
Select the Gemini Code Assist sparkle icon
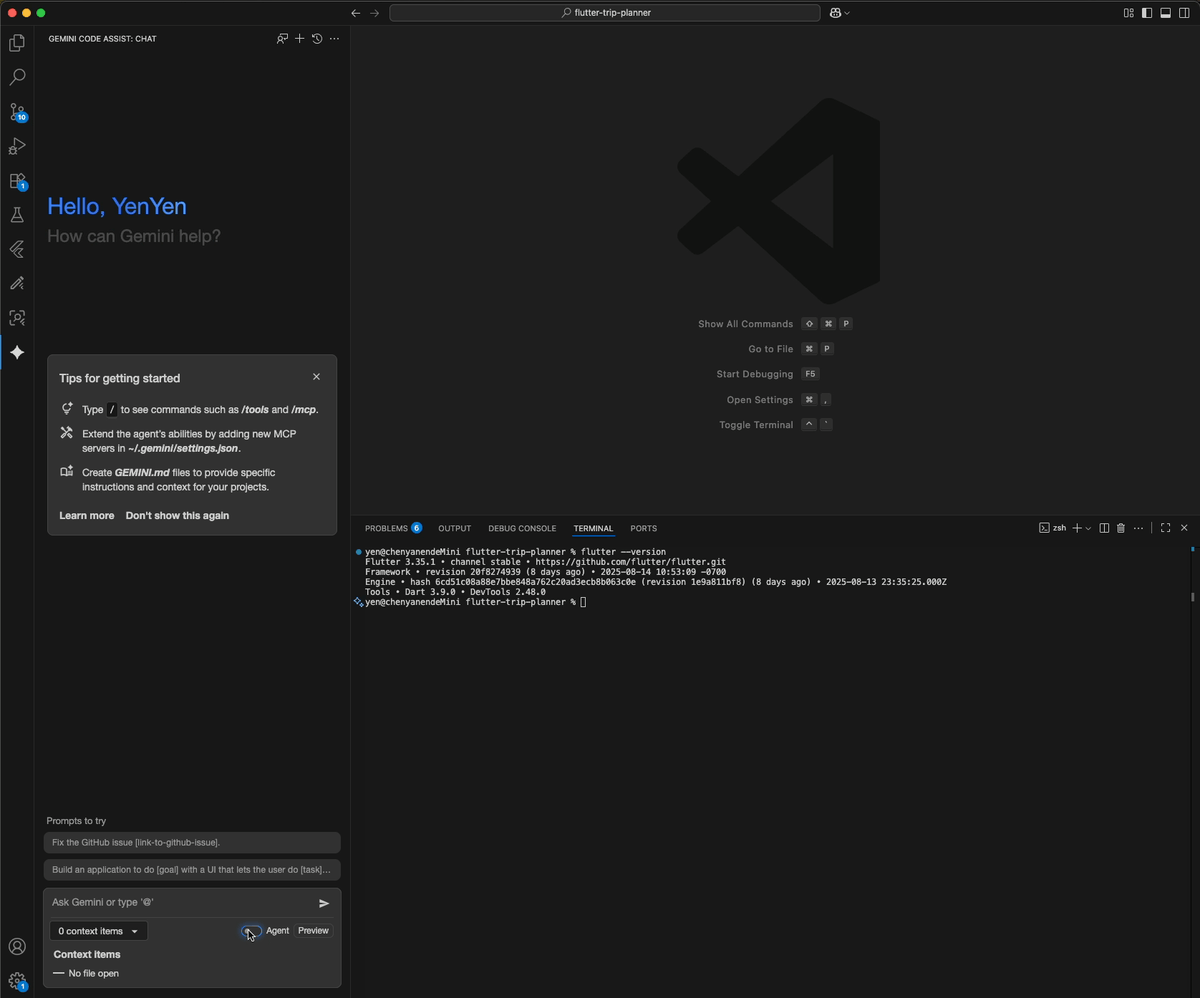click(17, 352)
